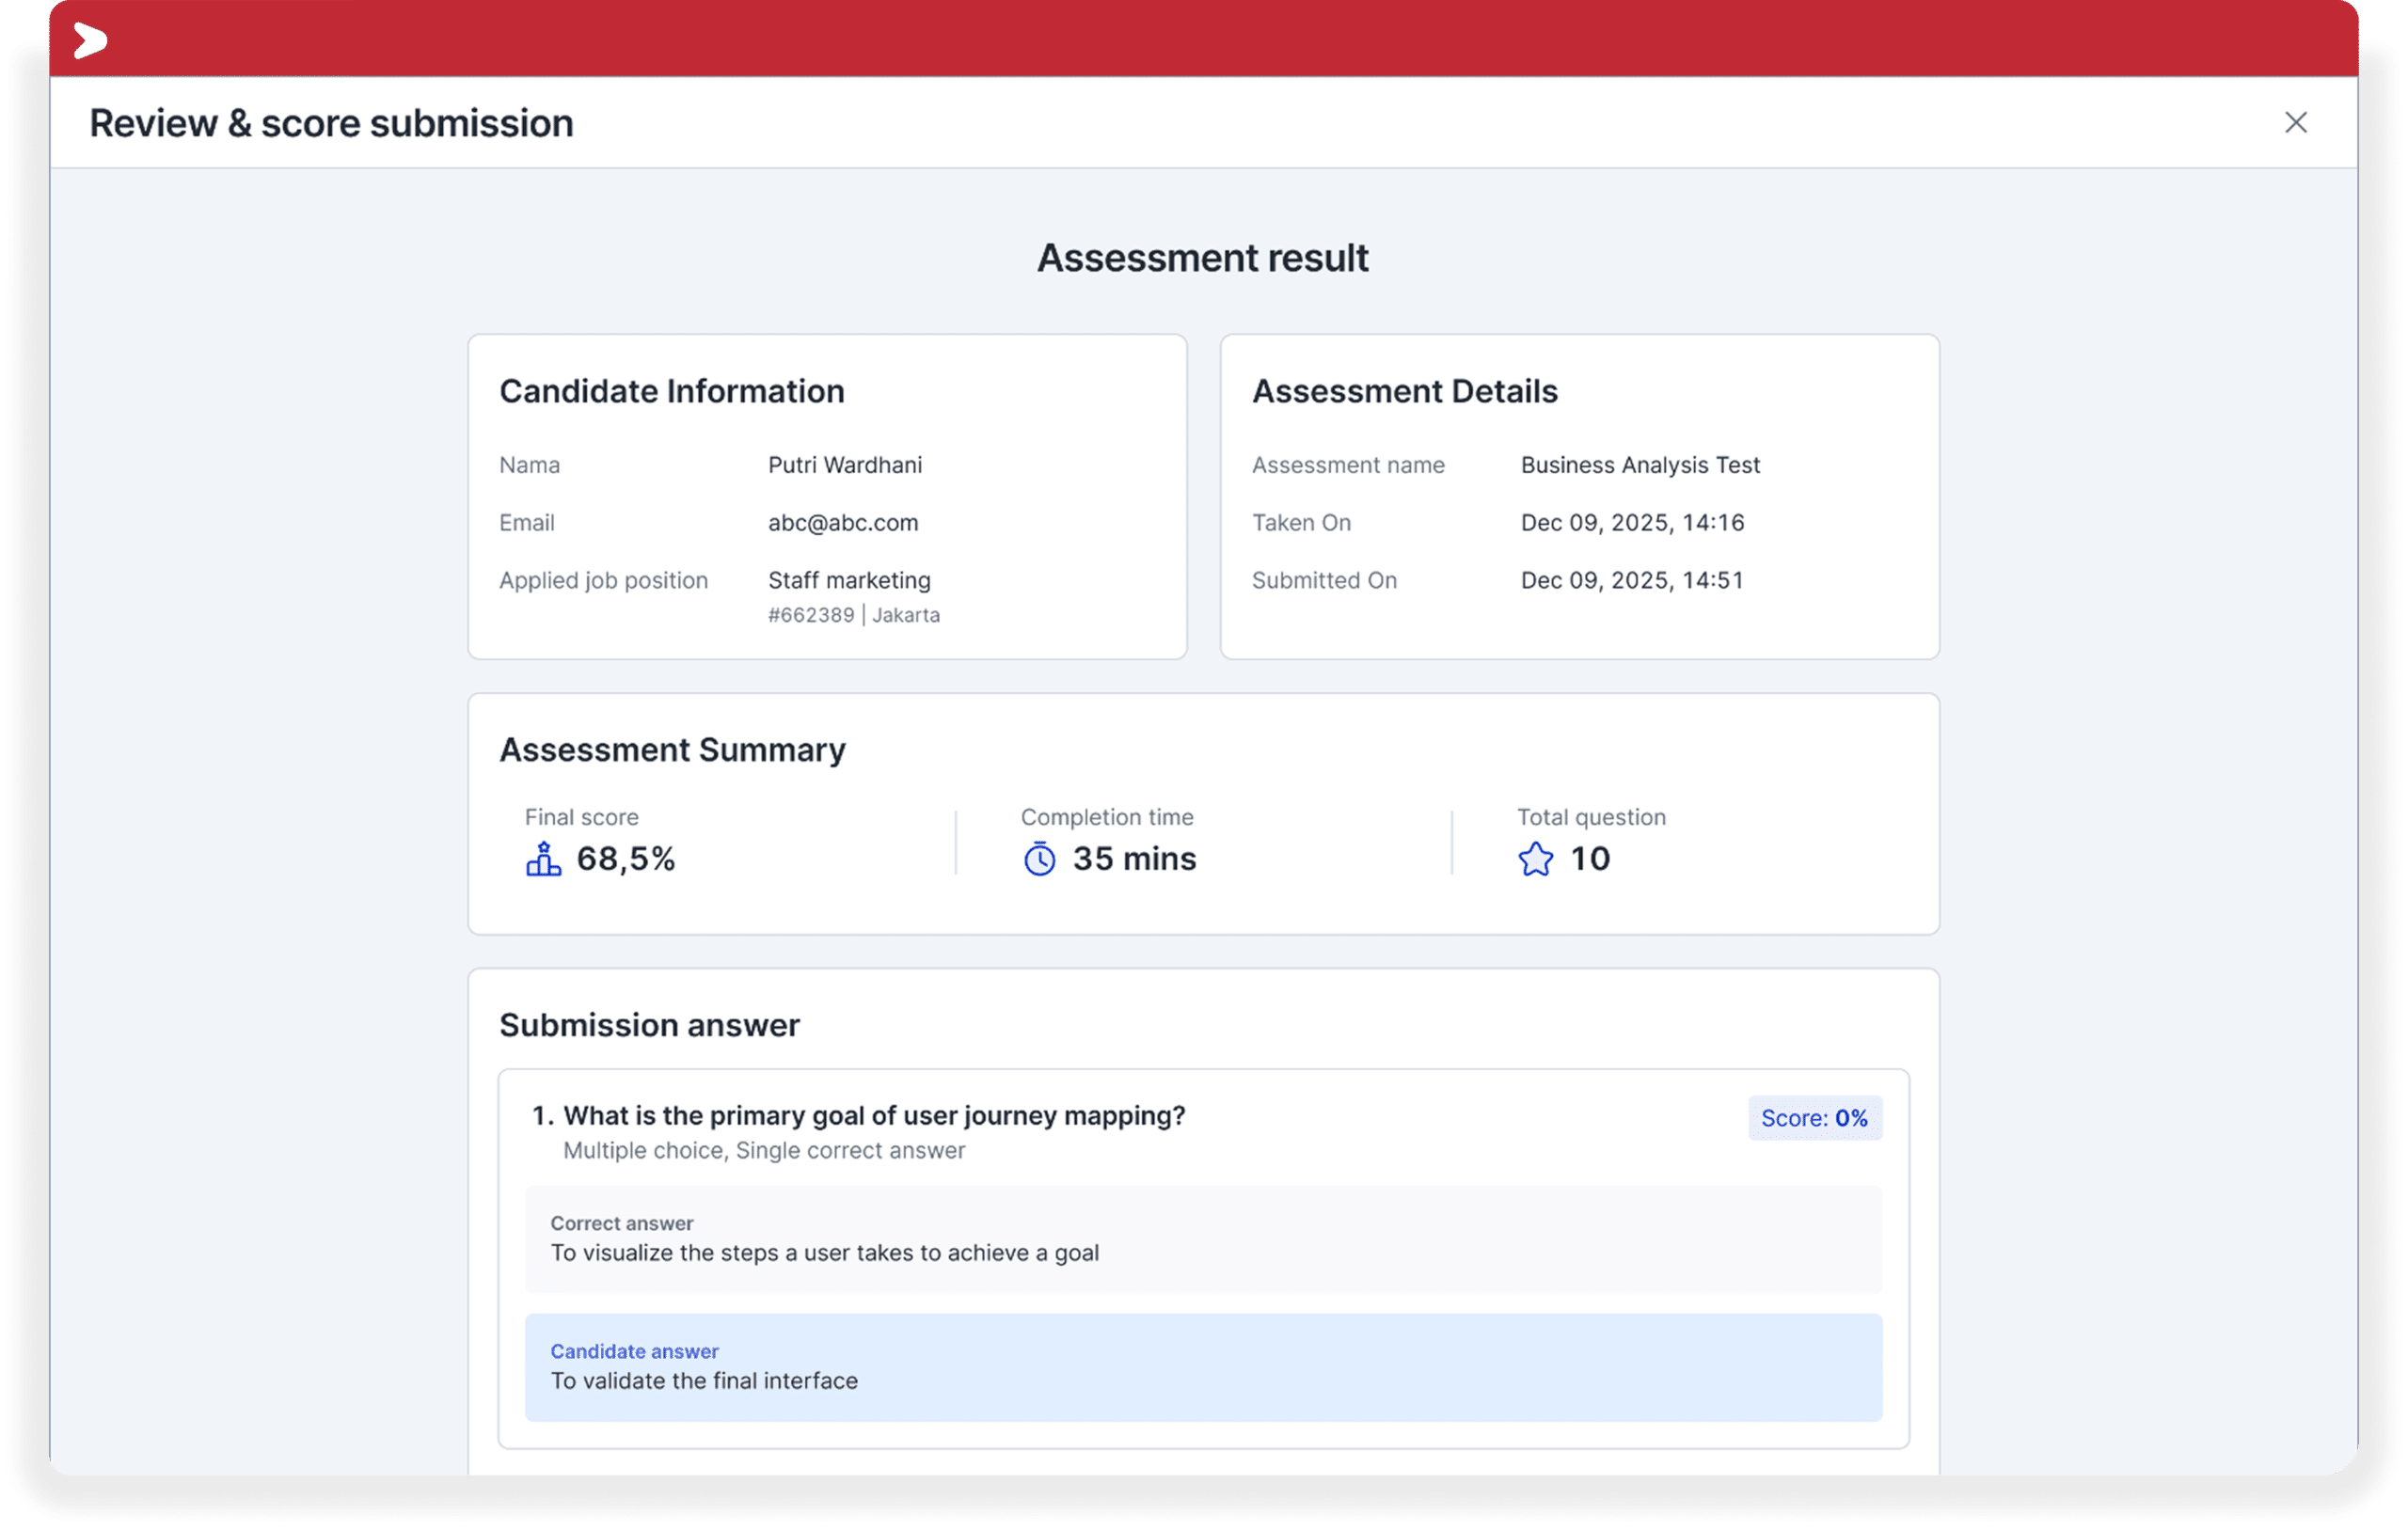This screenshot has height=1530, width=2408.
Task: Click the 35 mins completion time value
Action: click(1133, 859)
